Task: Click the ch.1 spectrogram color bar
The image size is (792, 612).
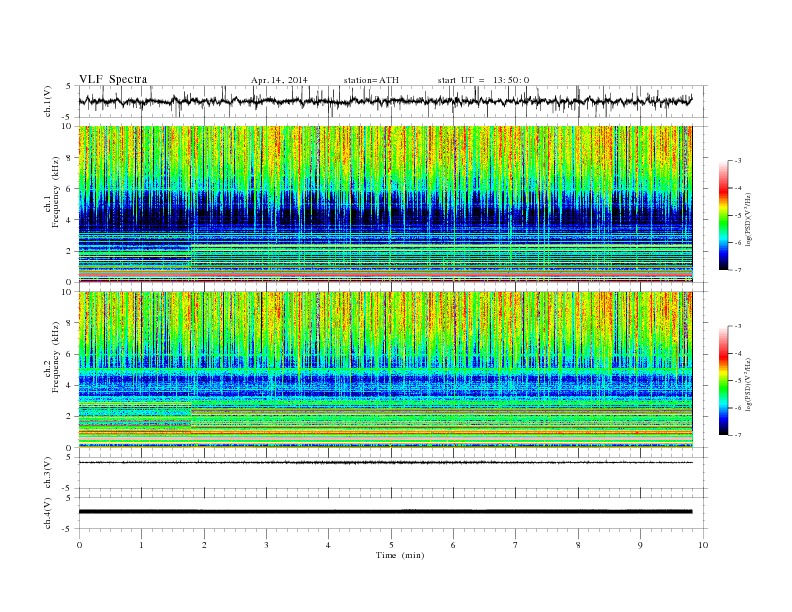Action: click(x=723, y=215)
